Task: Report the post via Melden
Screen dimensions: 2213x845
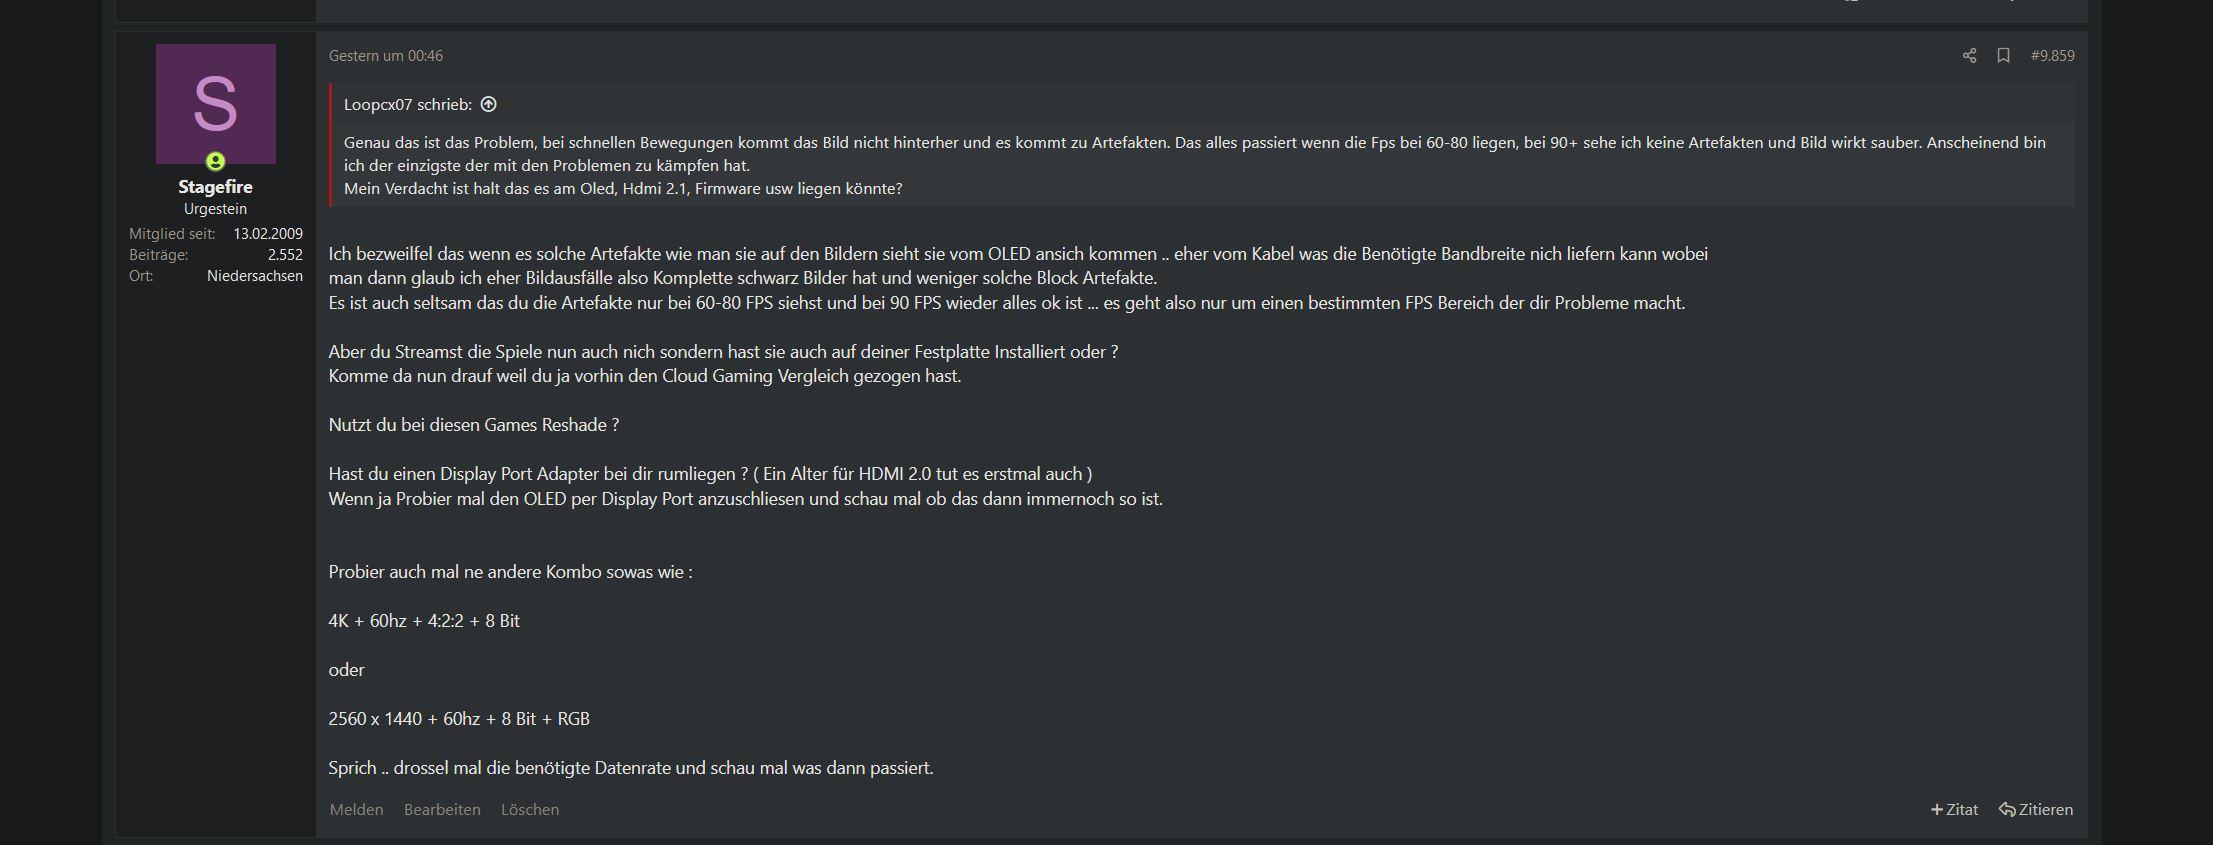Action: pyautogui.click(x=356, y=810)
